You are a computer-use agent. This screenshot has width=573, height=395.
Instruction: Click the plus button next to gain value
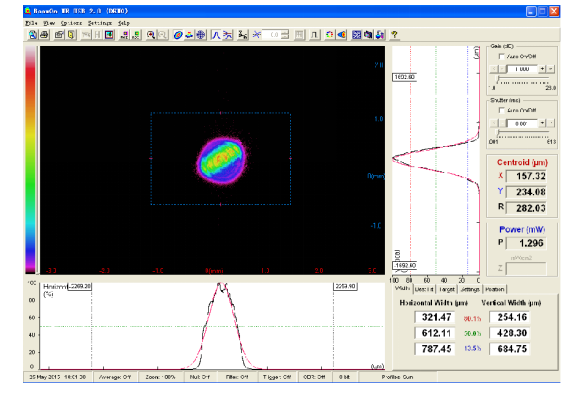click(x=542, y=69)
